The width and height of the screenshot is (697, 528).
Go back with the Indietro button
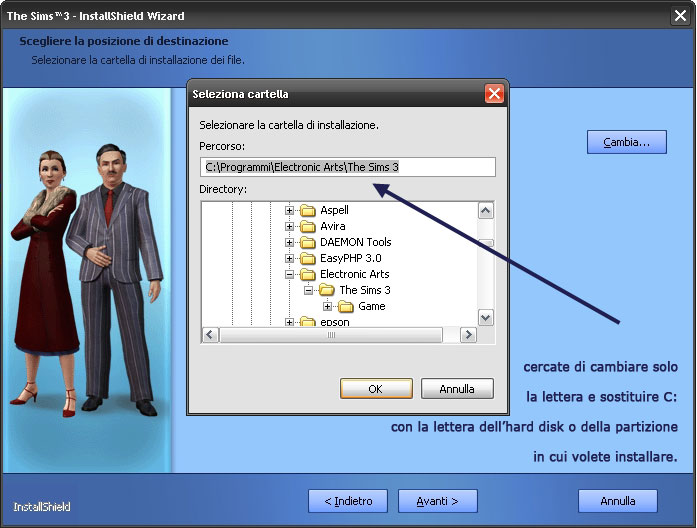(x=348, y=501)
